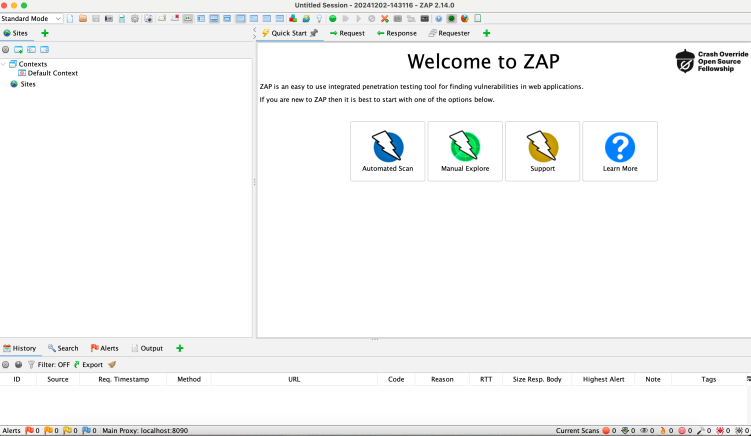Click the Highest Alert column header

pos(603,379)
